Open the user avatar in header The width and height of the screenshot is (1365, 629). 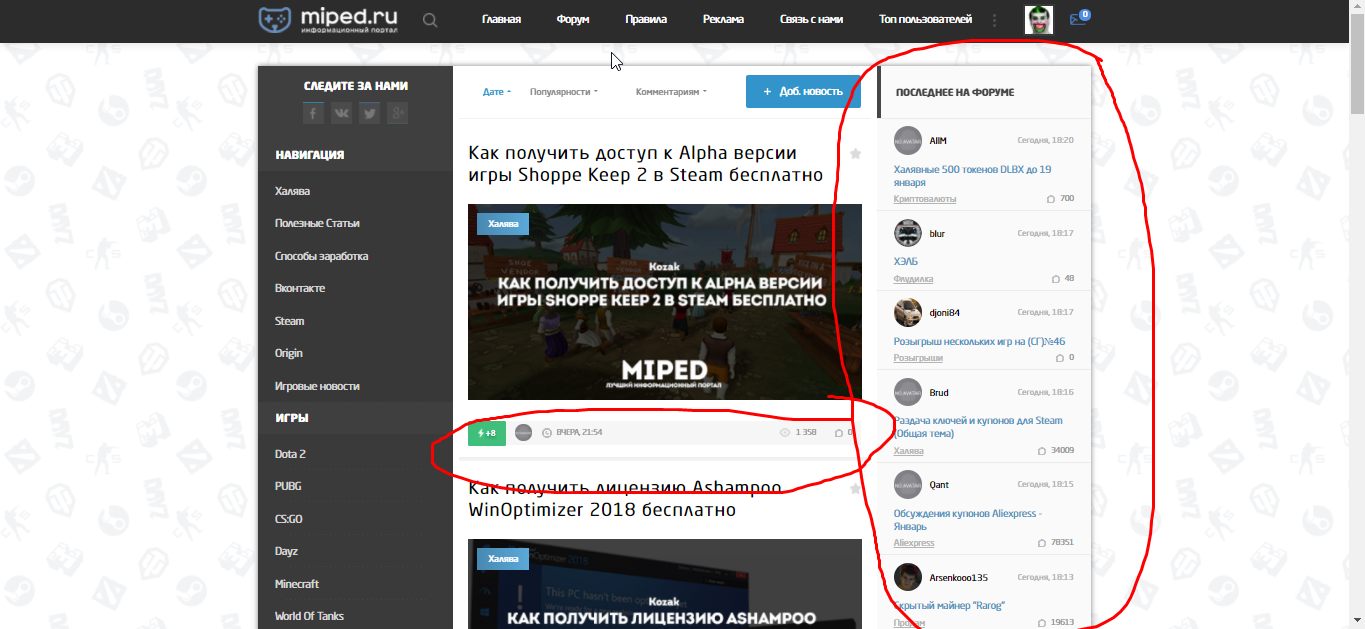point(1039,19)
